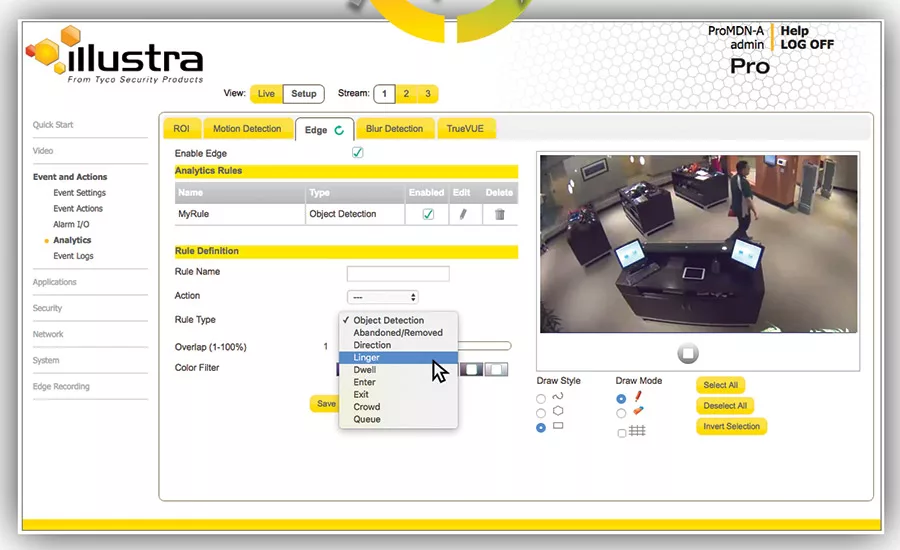Toggle the Enable Edge checkbox
This screenshot has width=900, height=550.
coord(358,153)
